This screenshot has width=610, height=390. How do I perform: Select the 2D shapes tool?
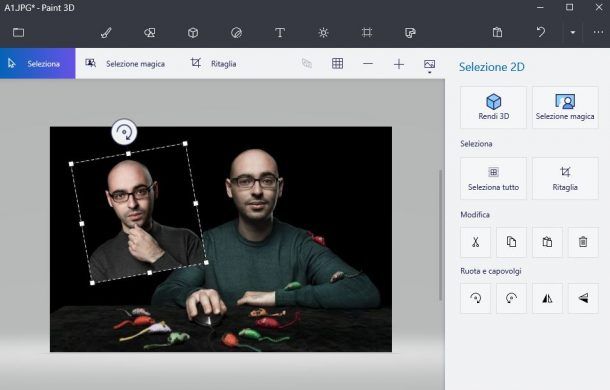150,33
